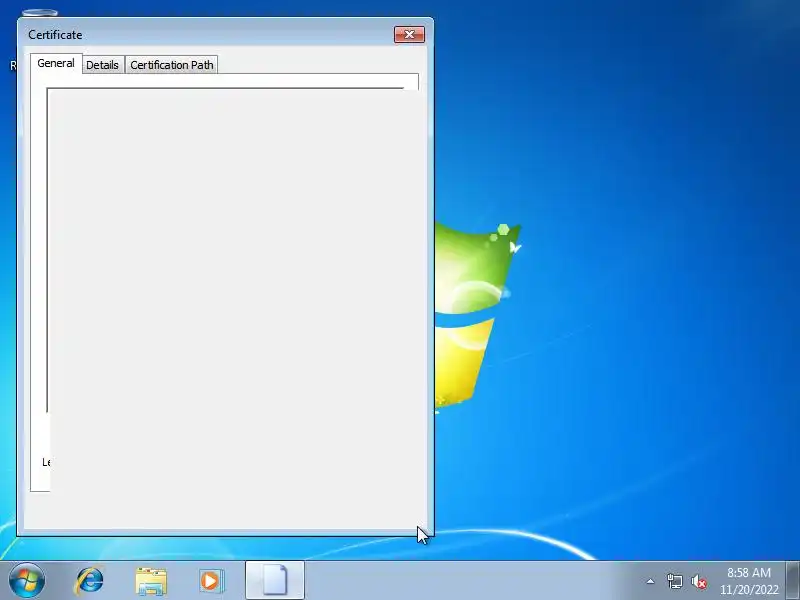The image size is (800, 600).
Task: Launch Internet Explorer from the taskbar
Action: (89, 581)
